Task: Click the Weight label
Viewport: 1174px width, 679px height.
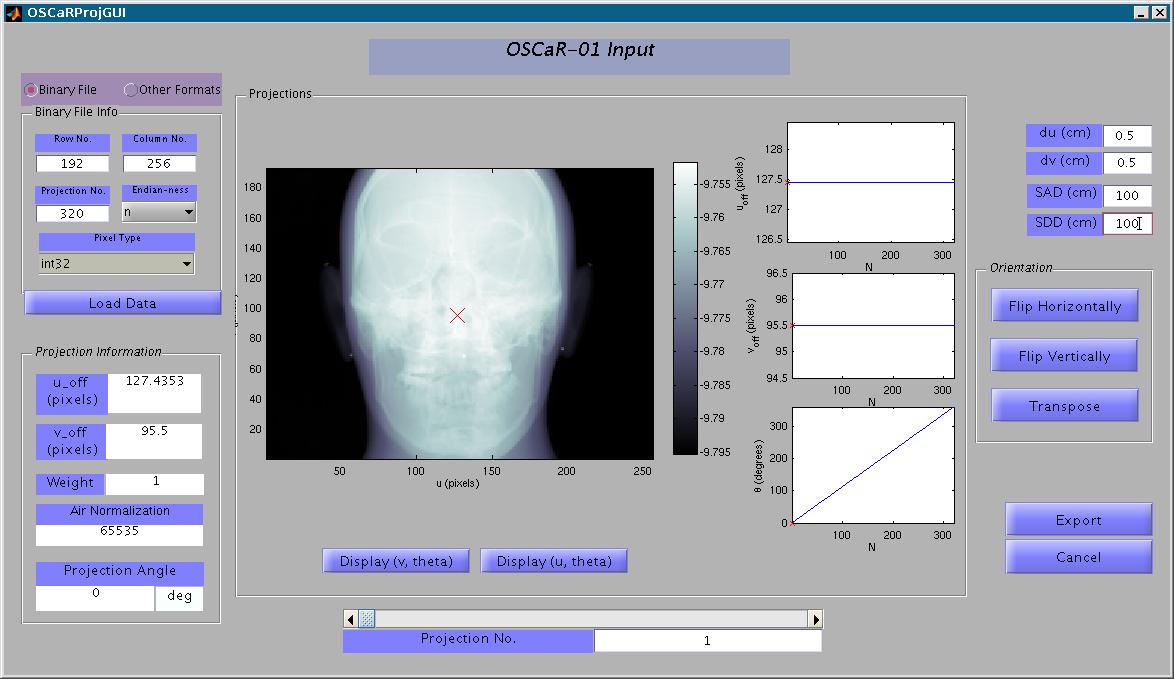Action: click(70, 484)
